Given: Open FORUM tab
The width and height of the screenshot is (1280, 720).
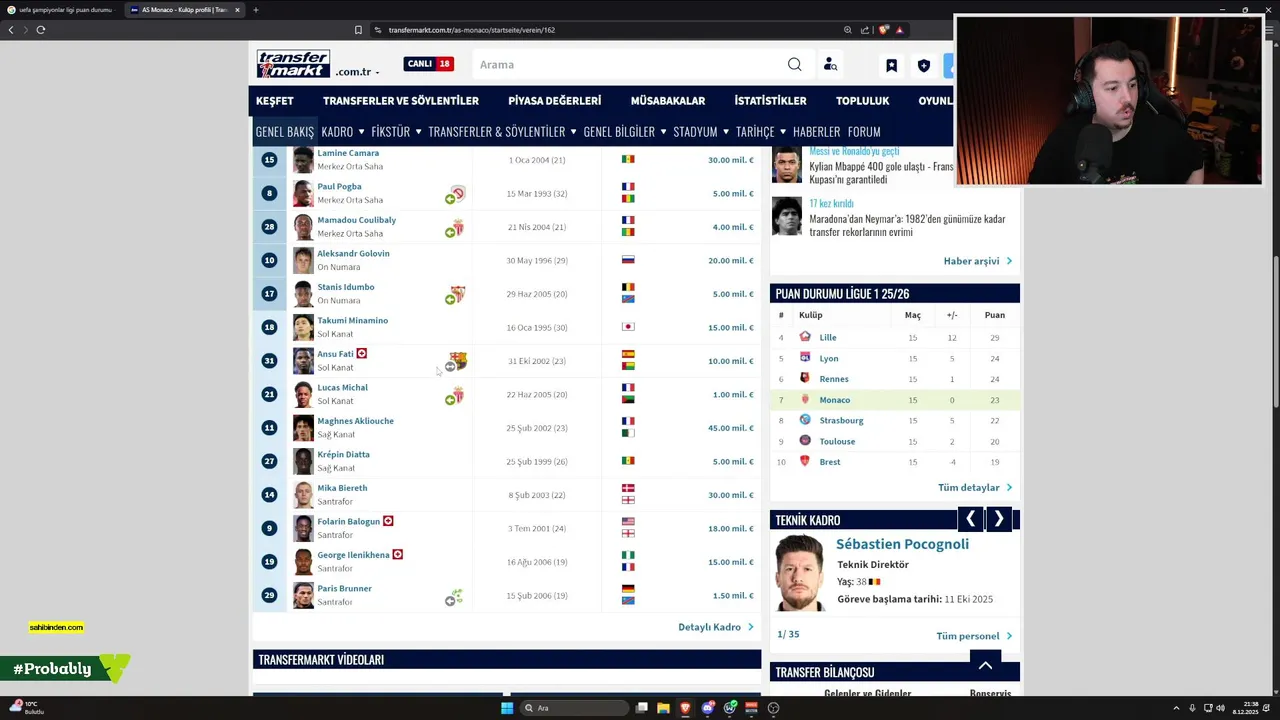Looking at the screenshot, I should point(864,131).
